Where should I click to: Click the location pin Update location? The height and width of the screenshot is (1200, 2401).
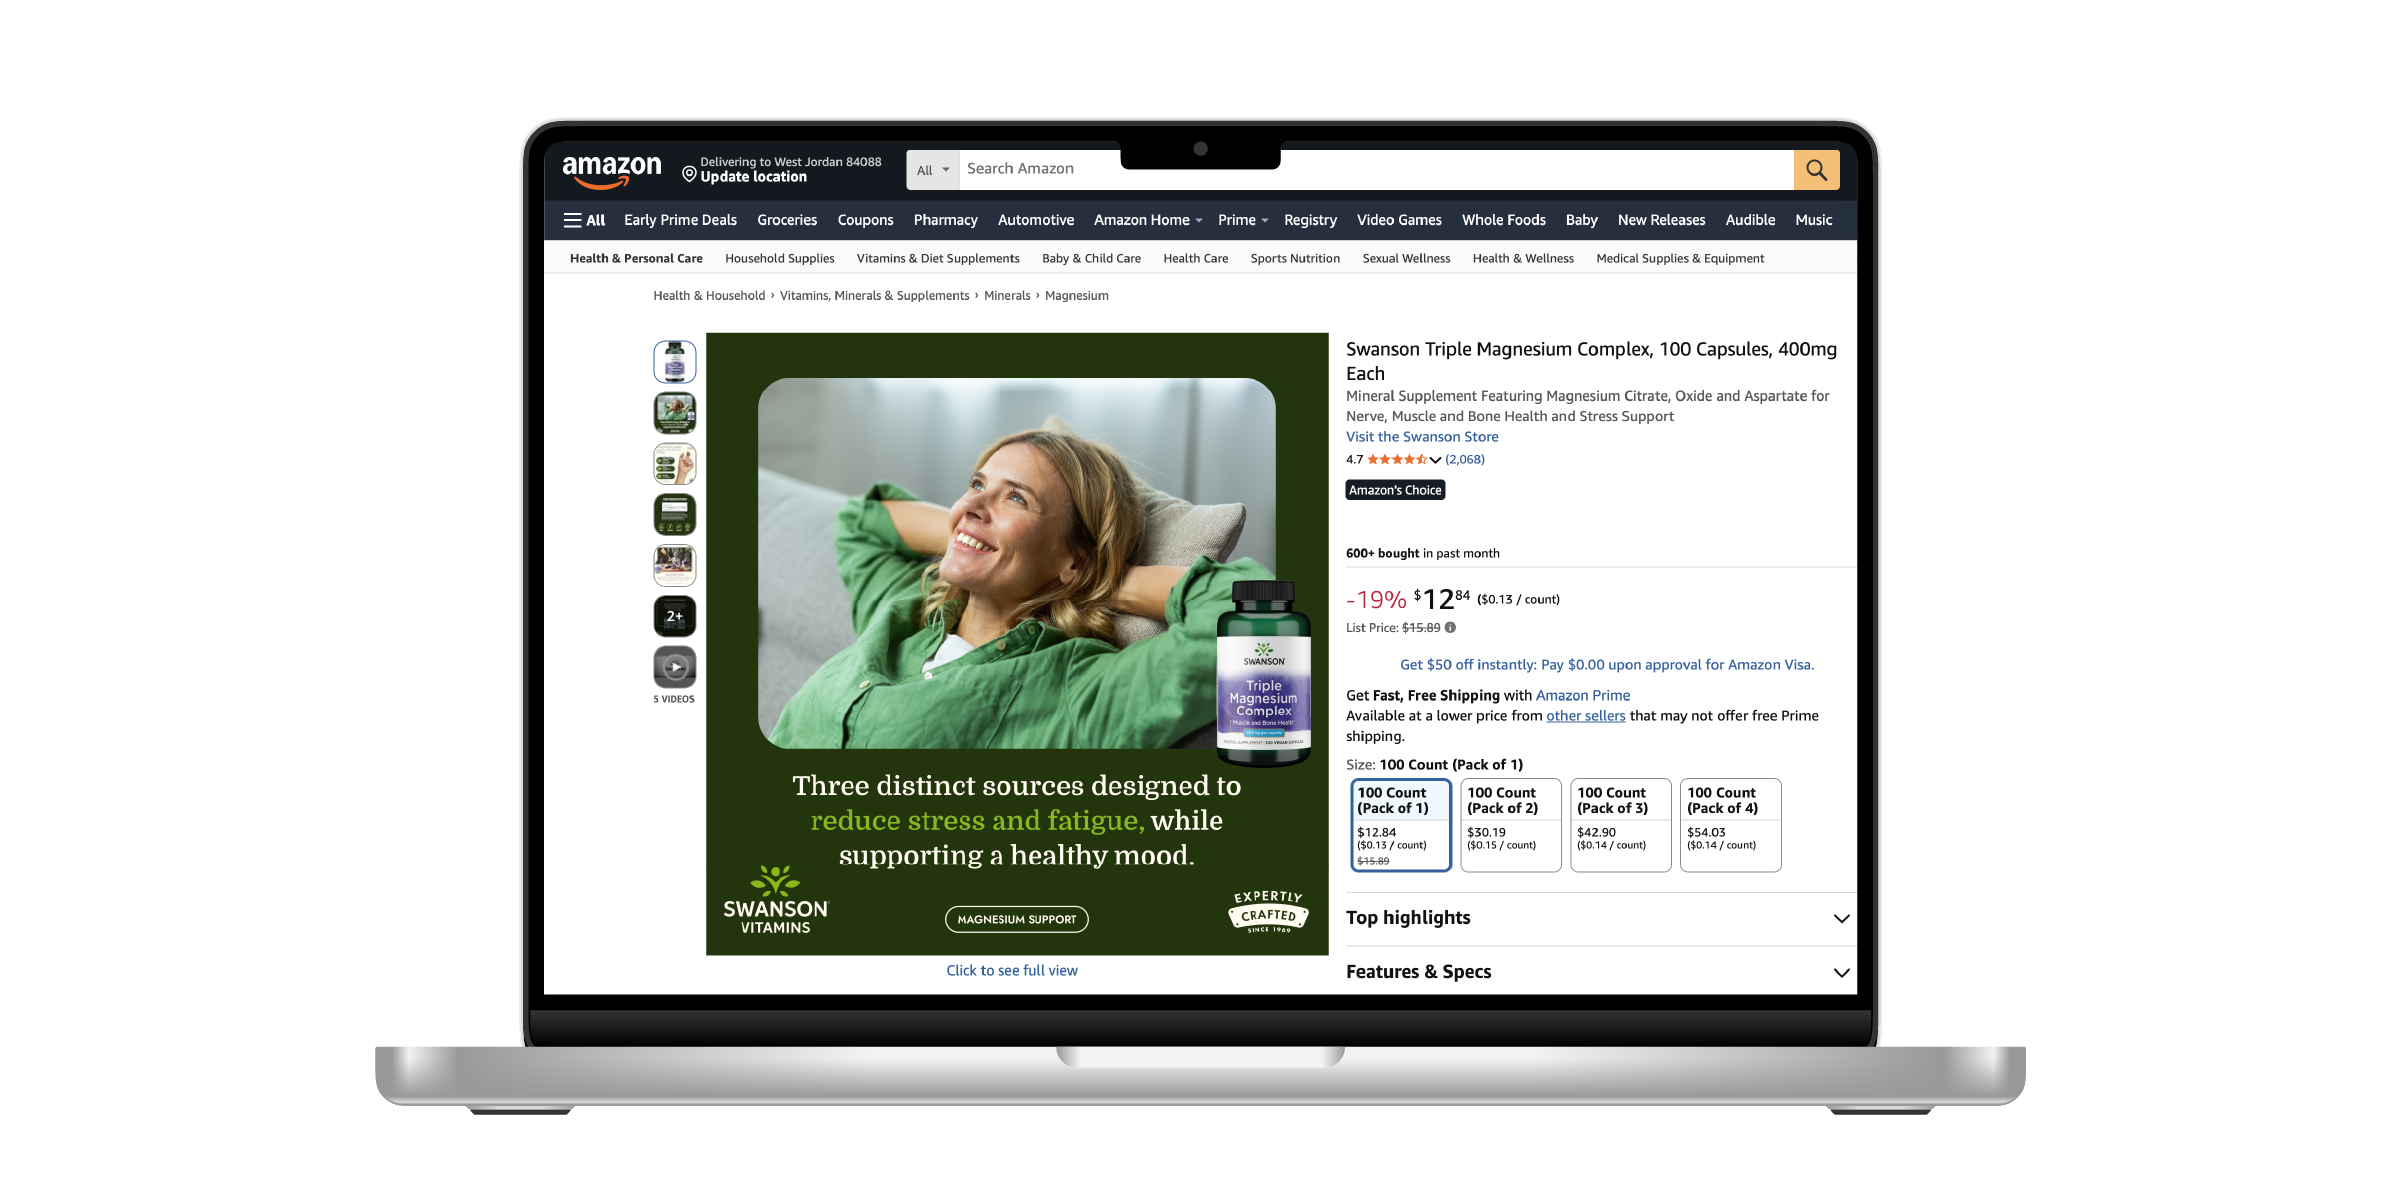(782, 169)
